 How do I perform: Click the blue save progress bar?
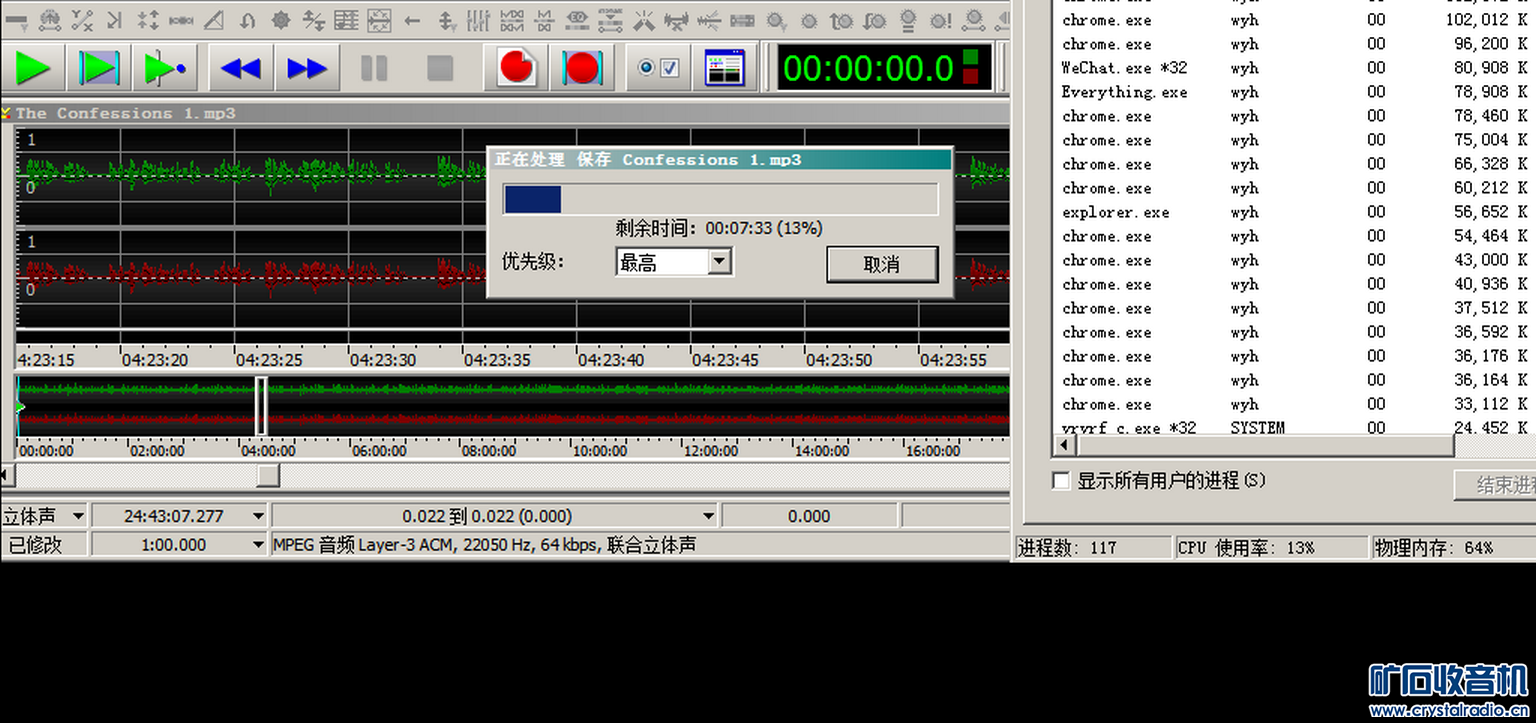[720, 199]
